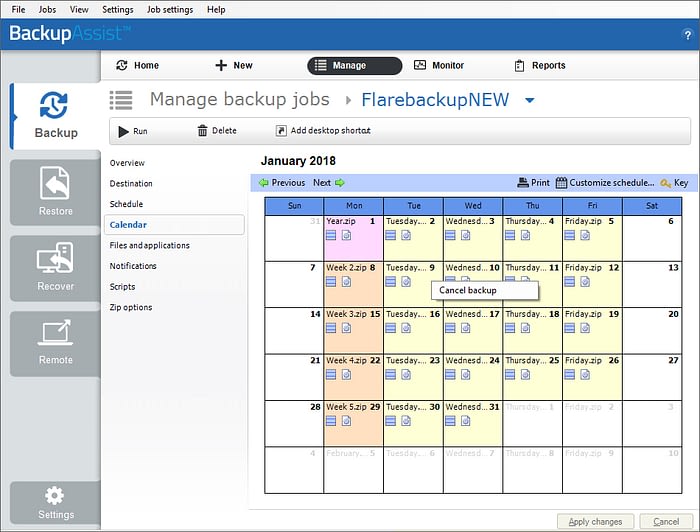
Task: Click the document icon on Week 3.zip January 15
Action: 346,328
